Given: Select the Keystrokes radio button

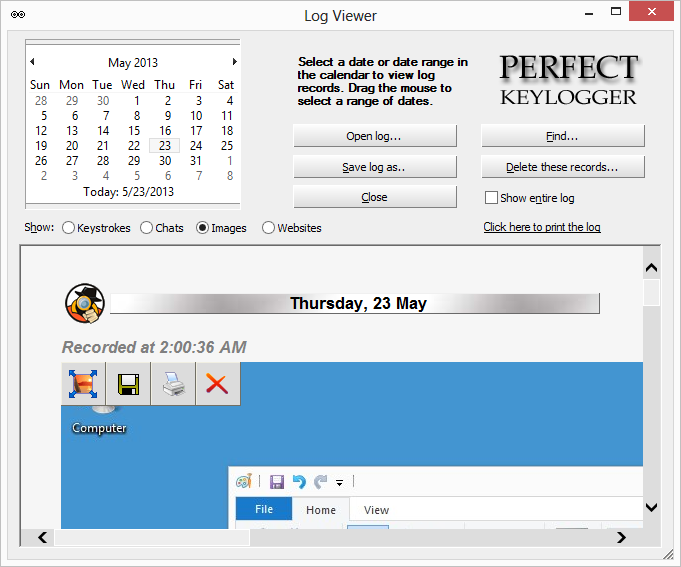Looking at the screenshot, I should point(69,228).
